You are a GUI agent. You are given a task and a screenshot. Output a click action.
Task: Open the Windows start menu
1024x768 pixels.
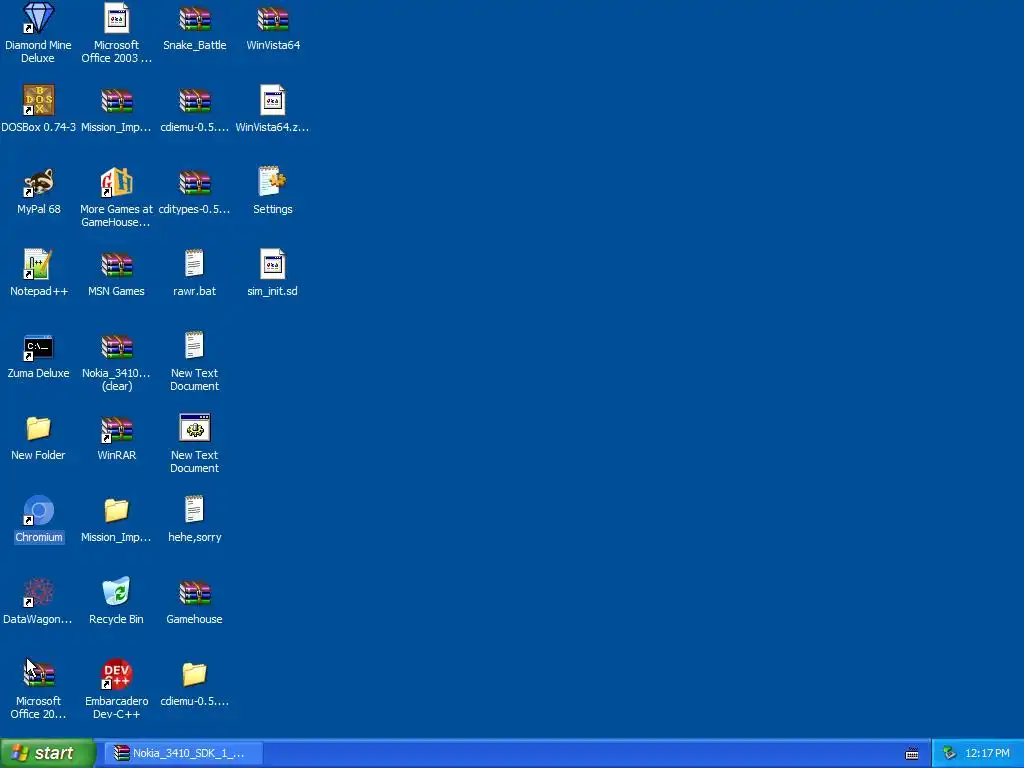click(x=47, y=753)
